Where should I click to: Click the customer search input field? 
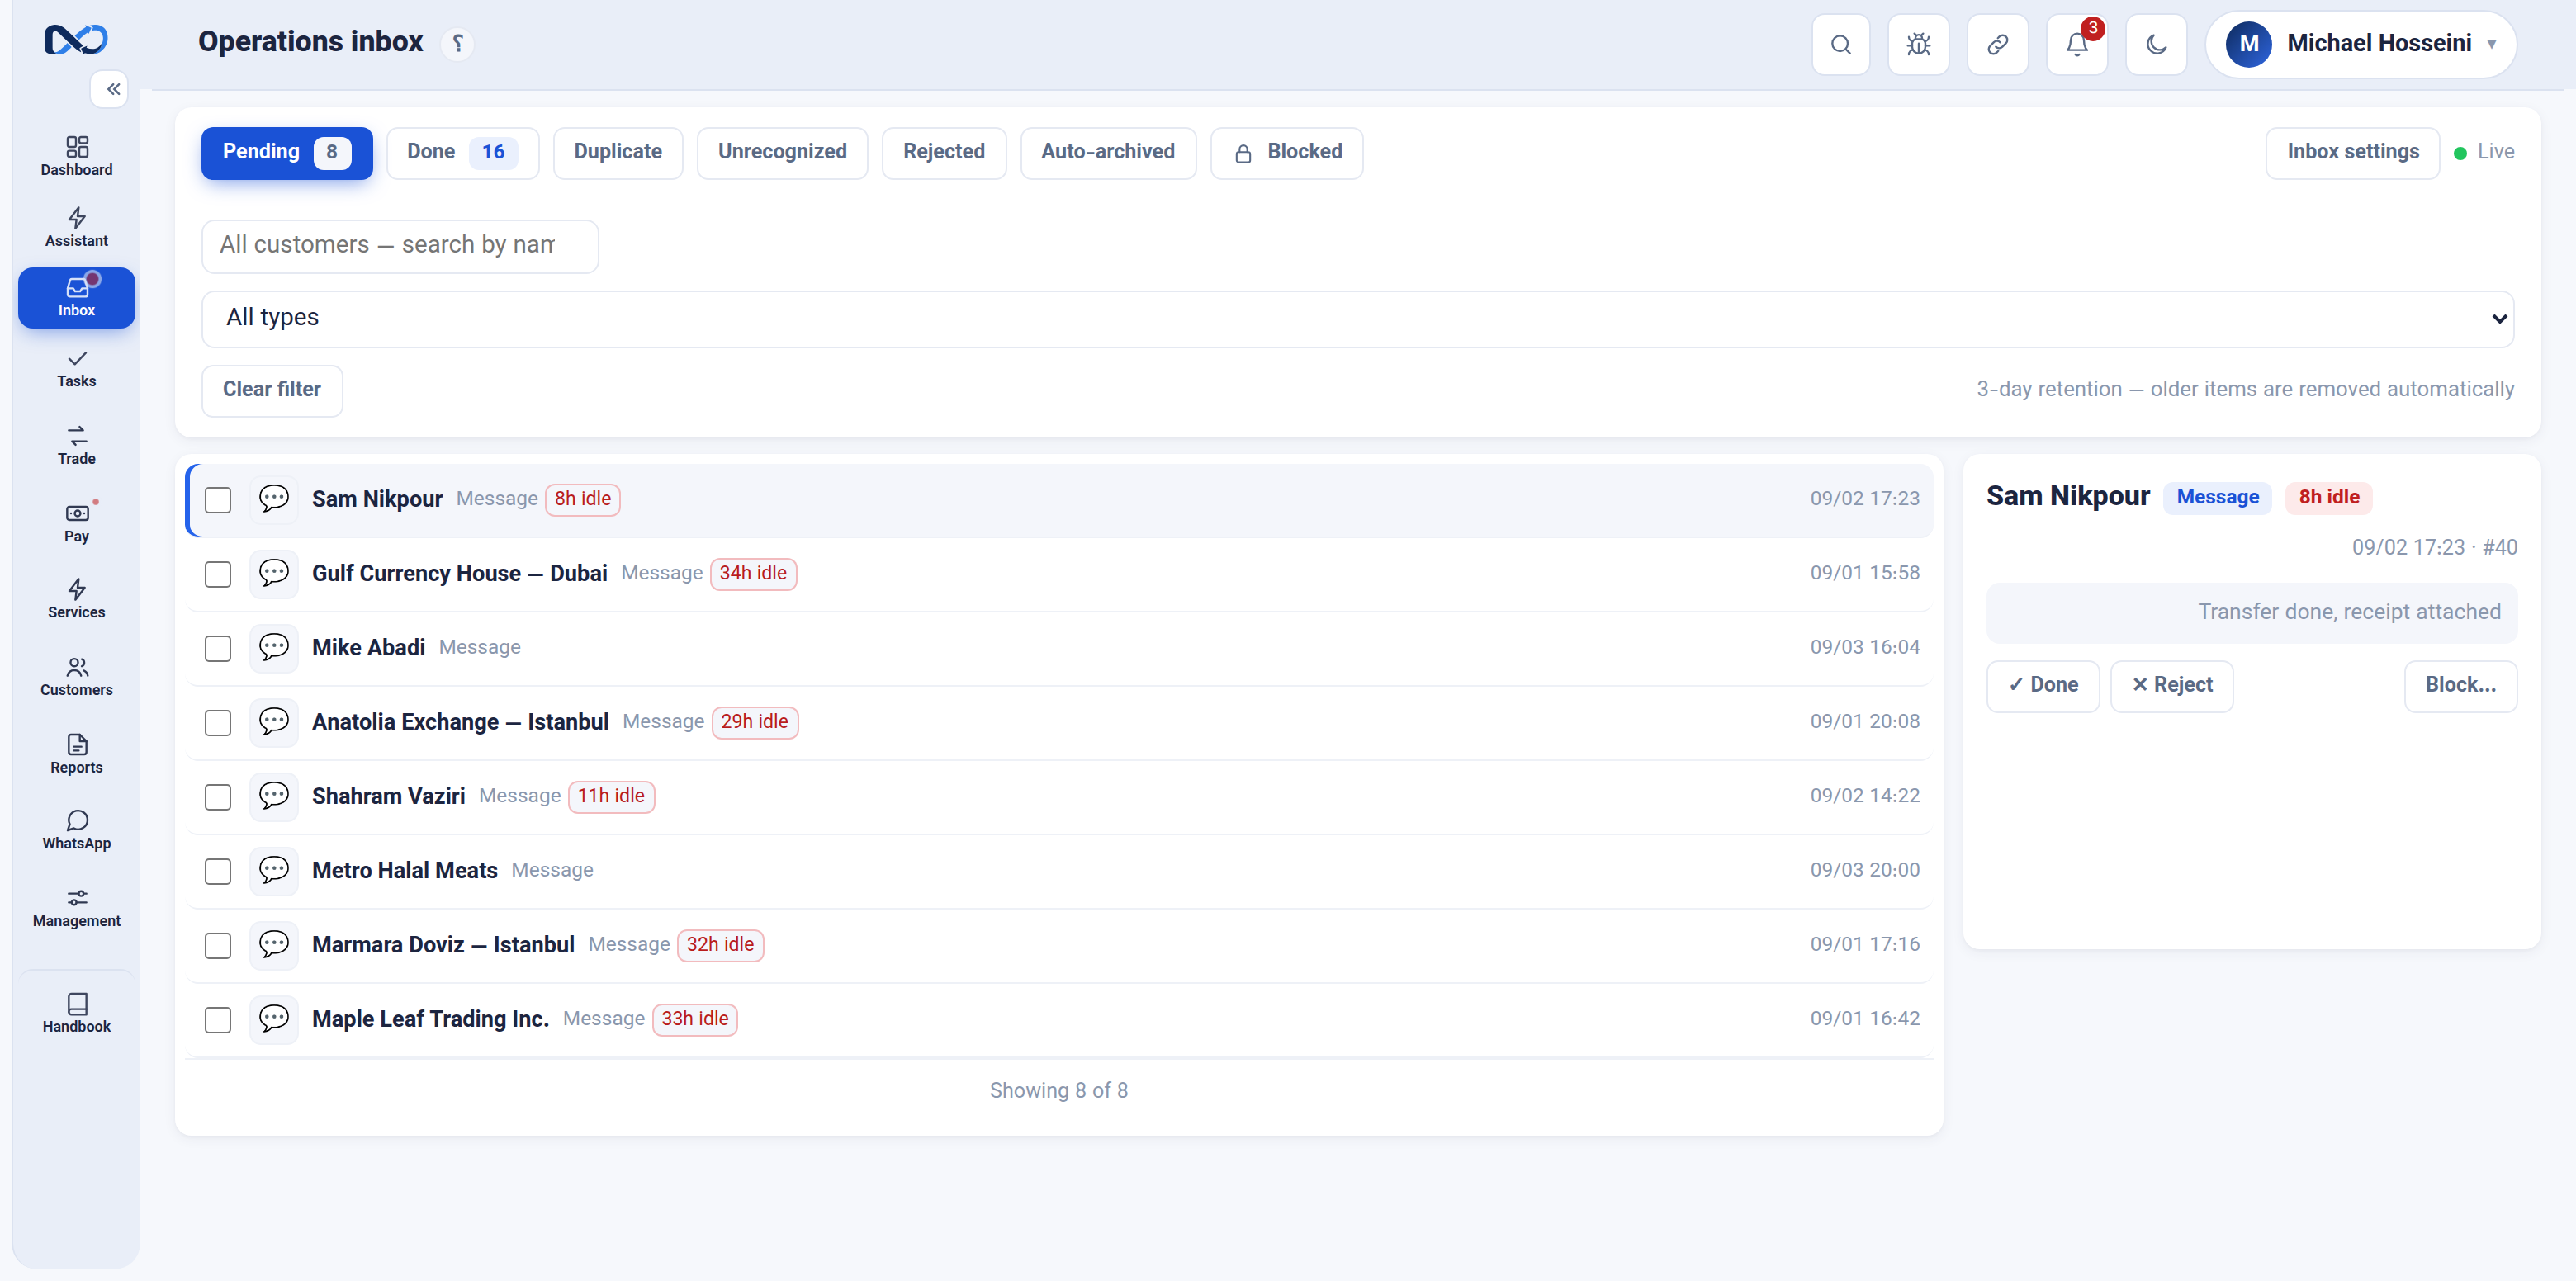pyautogui.click(x=400, y=245)
